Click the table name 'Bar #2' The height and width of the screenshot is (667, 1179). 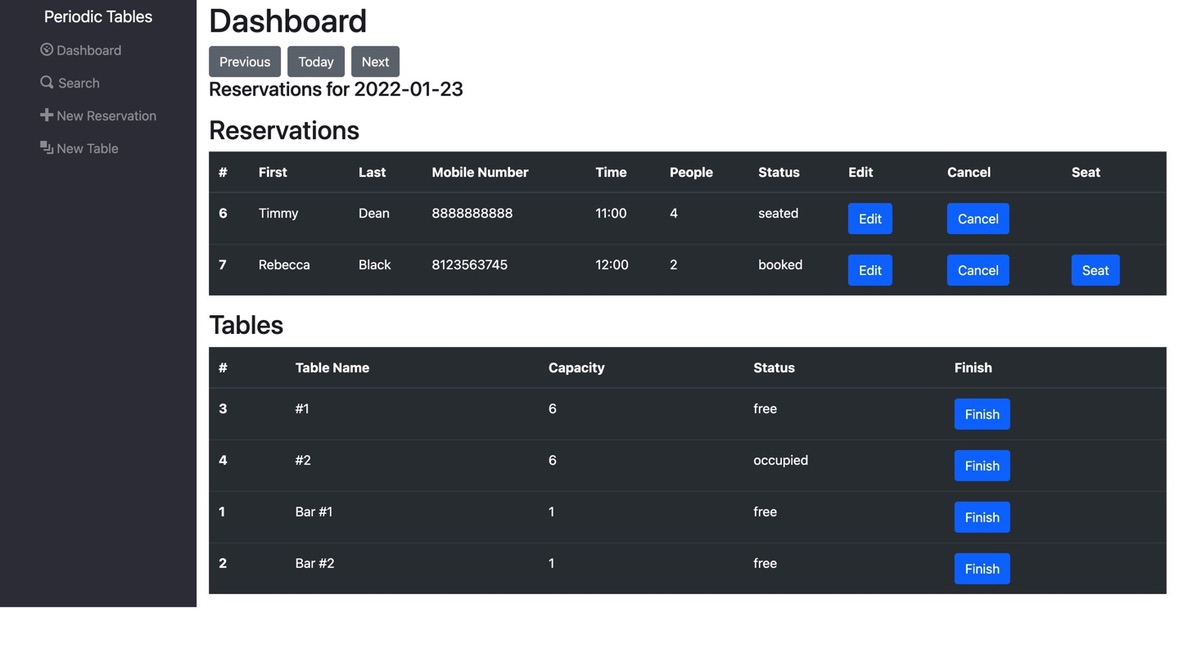(x=314, y=563)
